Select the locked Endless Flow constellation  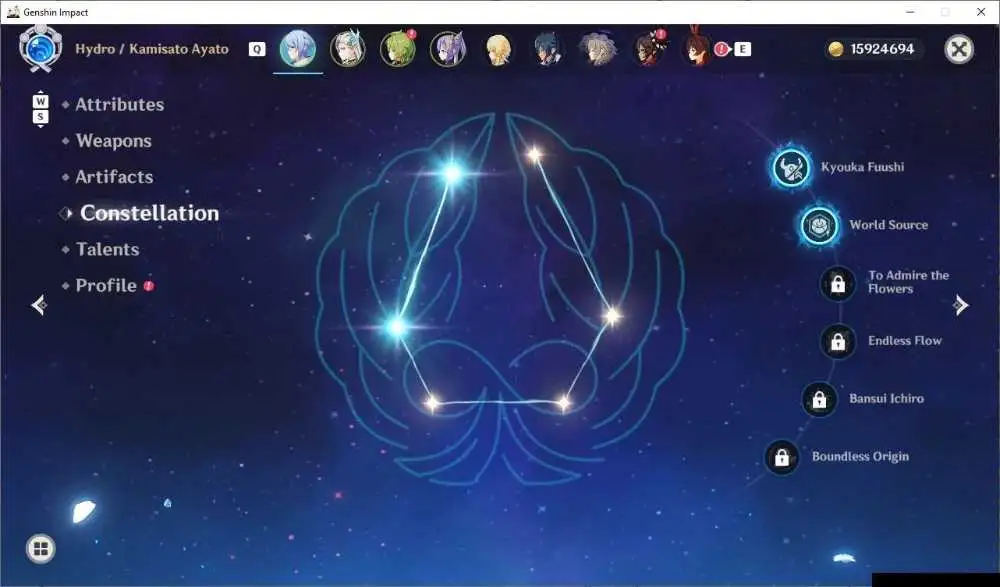point(837,341)
